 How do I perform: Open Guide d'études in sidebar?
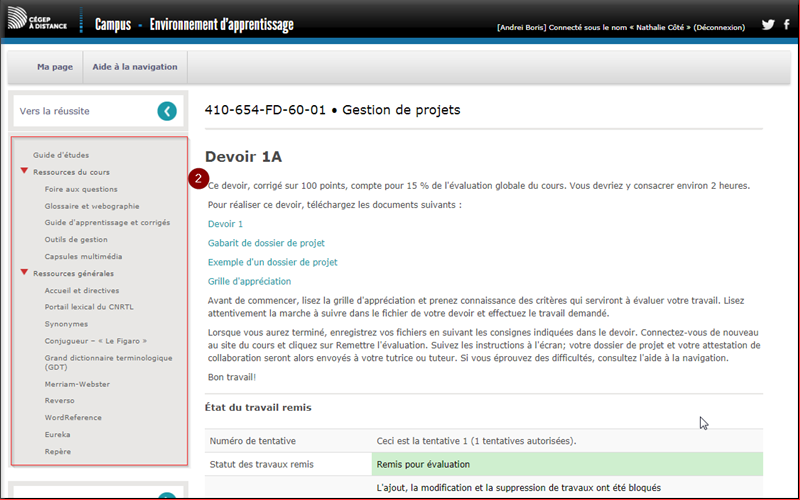(x=61, y=155)
